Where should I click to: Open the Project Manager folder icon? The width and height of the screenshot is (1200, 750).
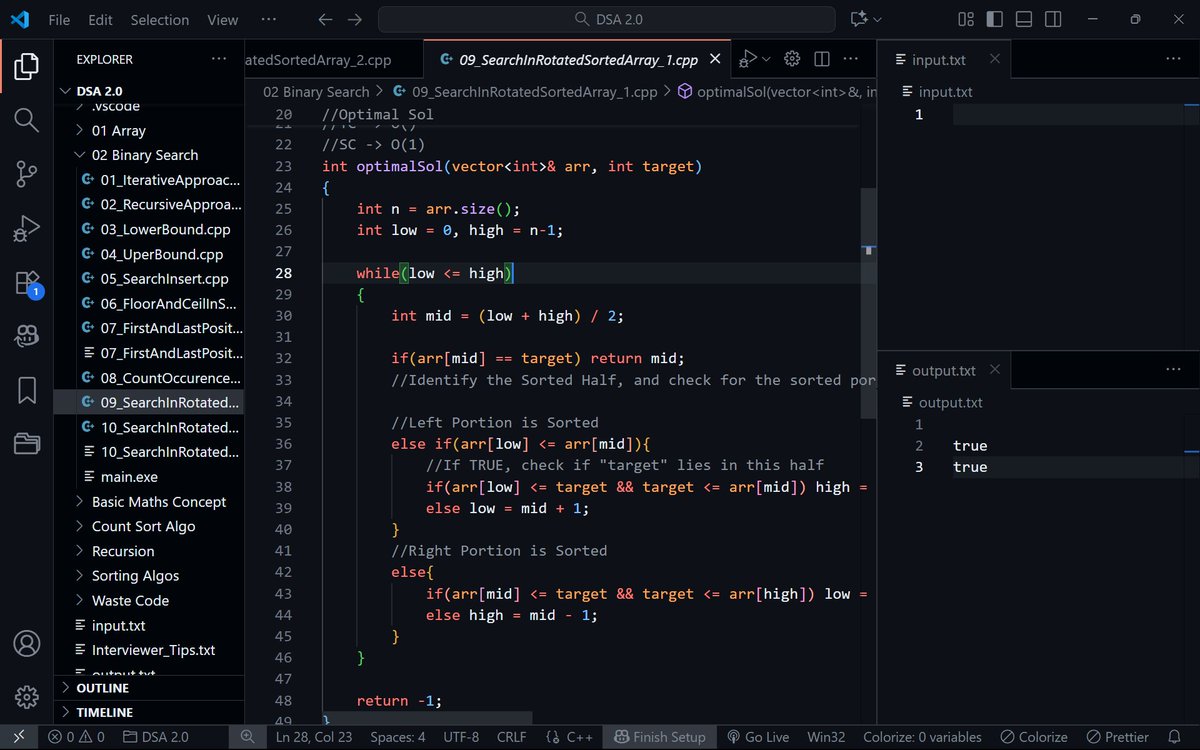tap(27, 444)
